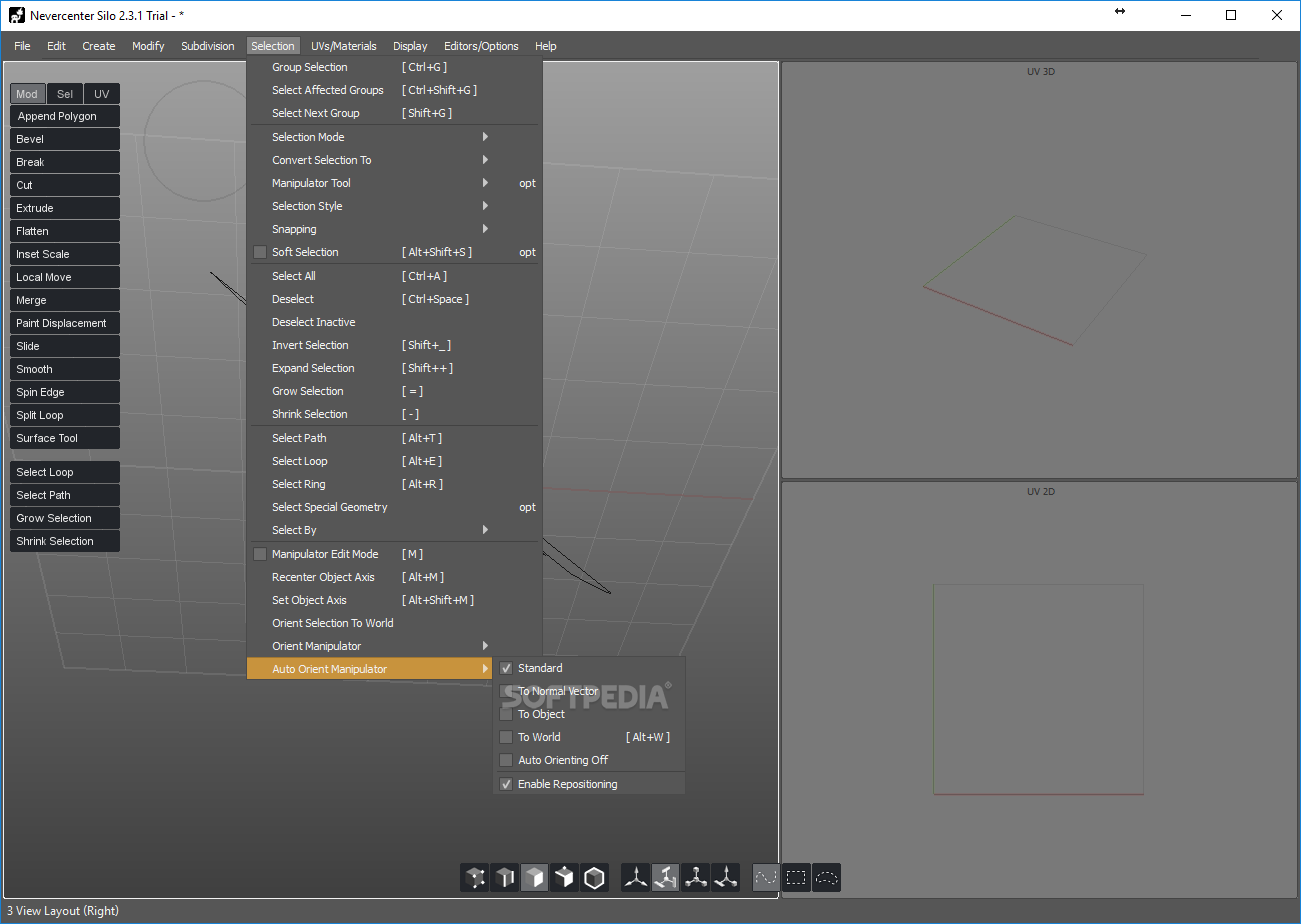Open the Edit menu
The height and width of the screenshot is (924, 1301).
(x=56, y=46)
